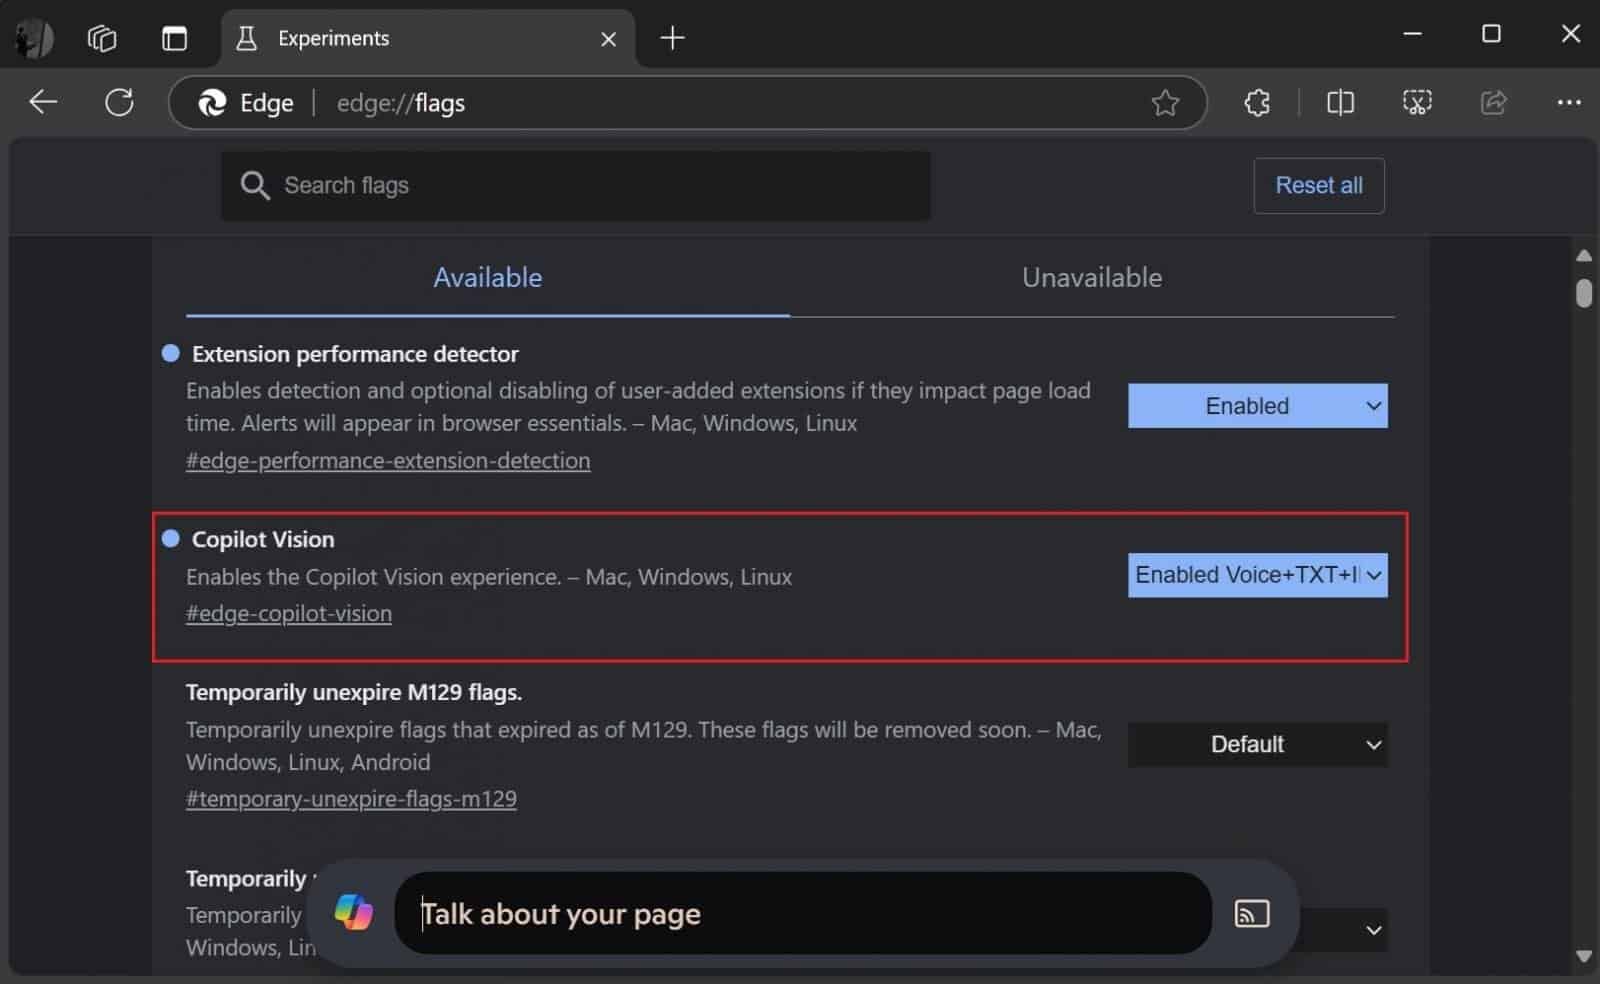Add this page to favorites star
1600x984 pixels.
[1165, 102]
